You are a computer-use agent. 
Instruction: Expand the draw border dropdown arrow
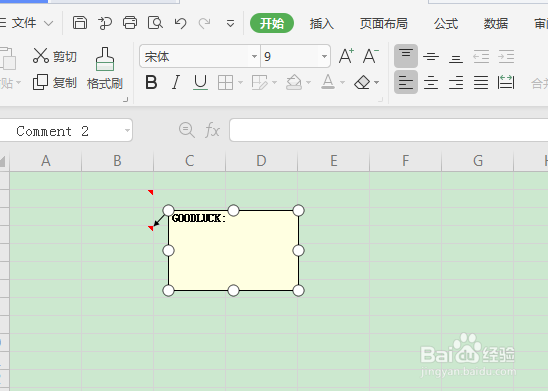click(274, 83)
